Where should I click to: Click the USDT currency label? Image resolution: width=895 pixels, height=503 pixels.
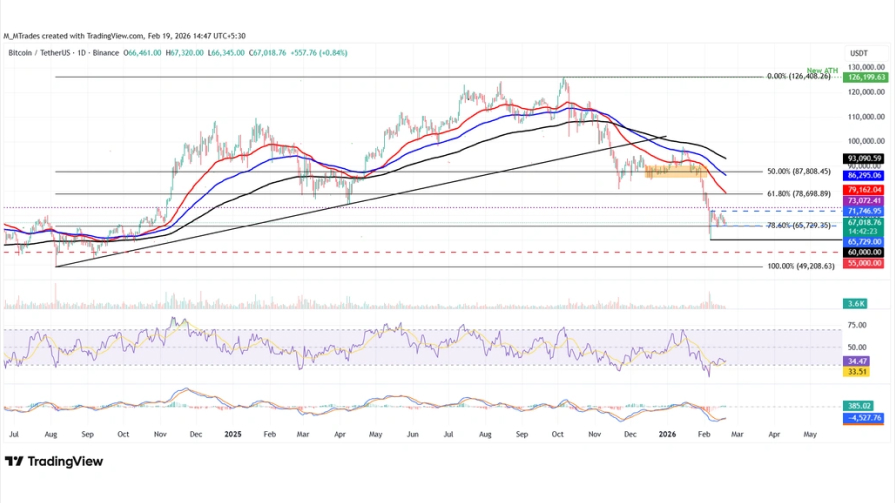(857, 53)
